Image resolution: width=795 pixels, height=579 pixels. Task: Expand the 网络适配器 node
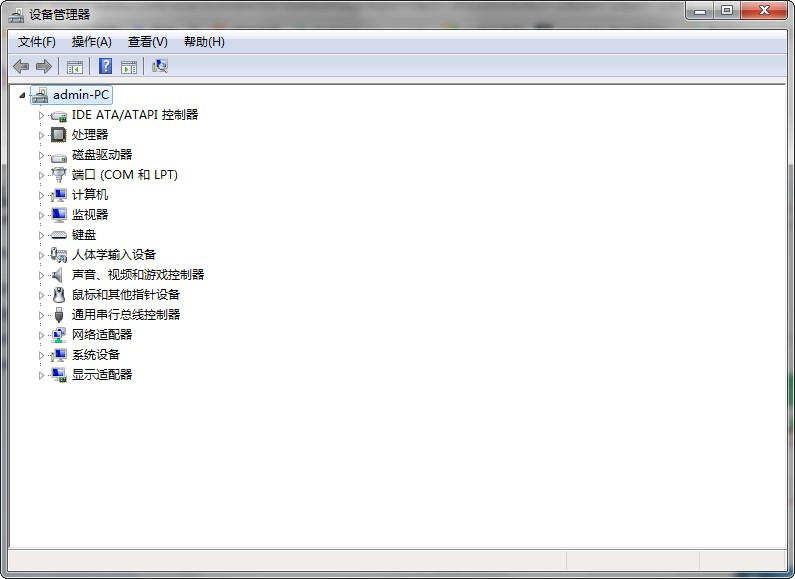(41, 335)
